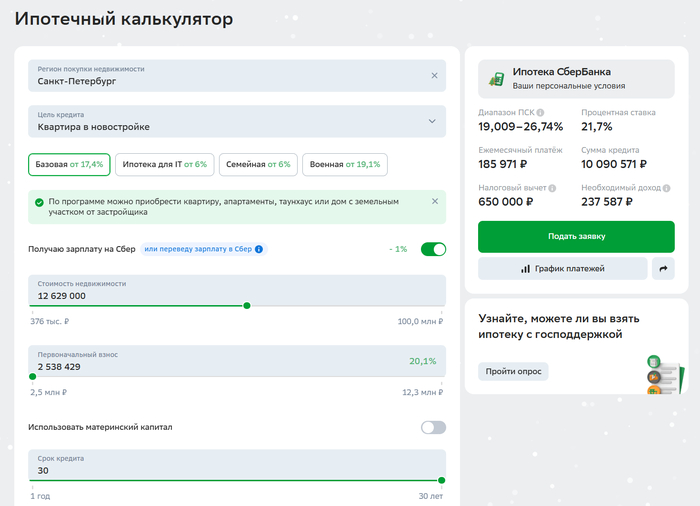
Task: Click the Ипотека СберБанка logo icon
Action: pyautogui.click(x=494, y=78)
